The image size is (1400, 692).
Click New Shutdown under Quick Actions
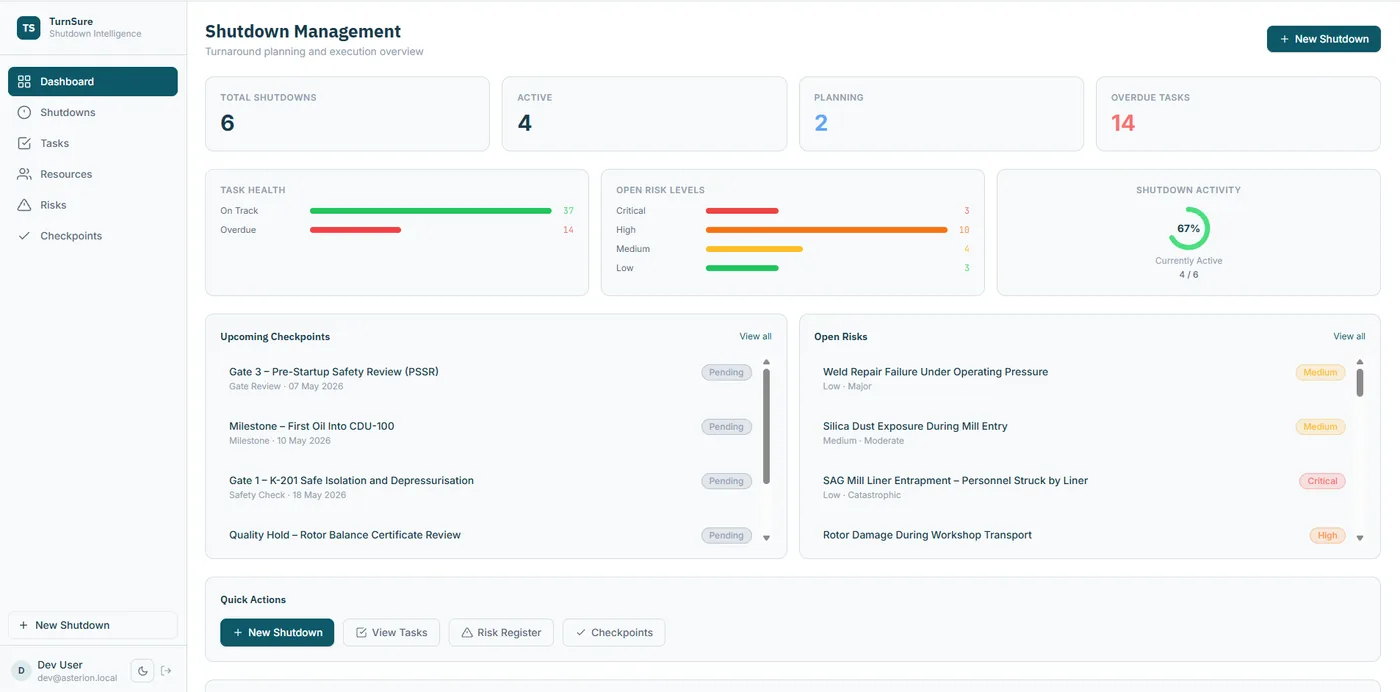(x=277, y=633)
